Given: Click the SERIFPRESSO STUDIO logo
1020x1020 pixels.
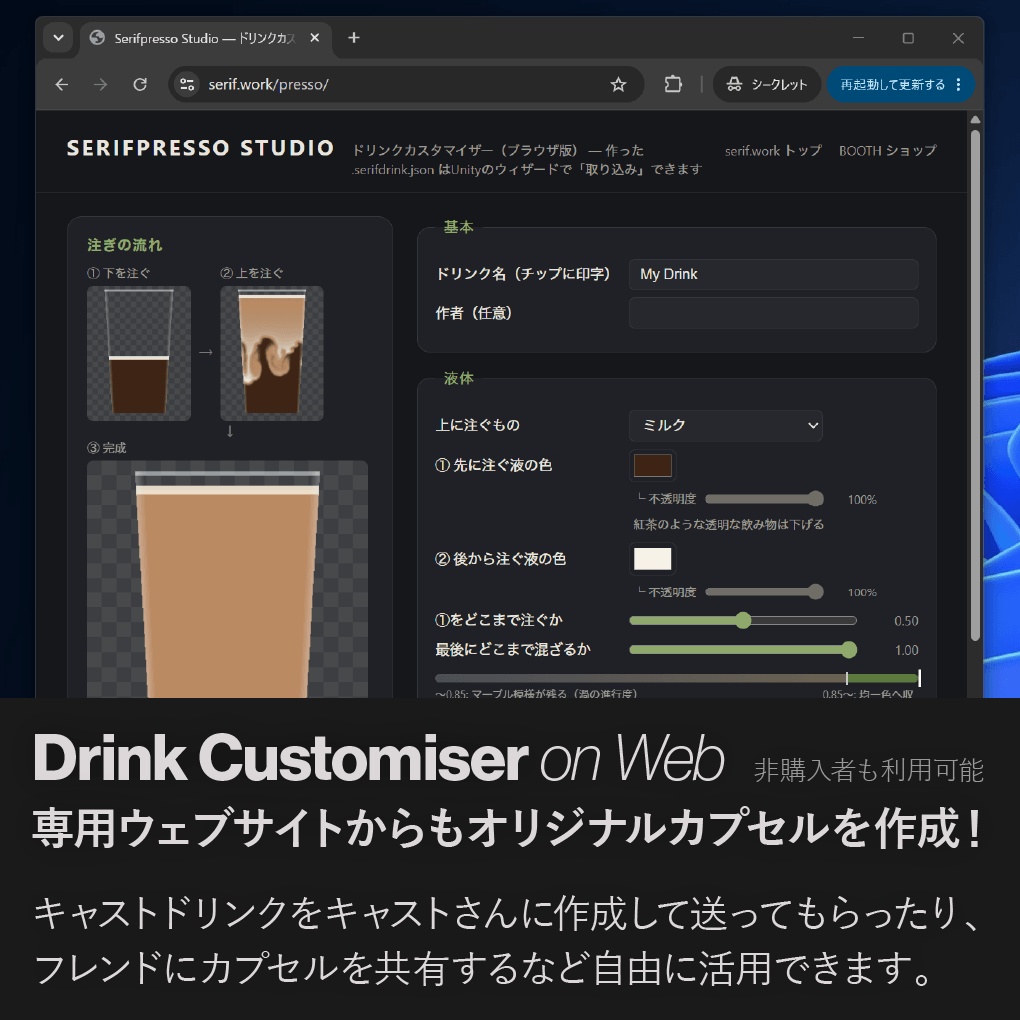Looking at the screenshot, I should tap(200, 148).
